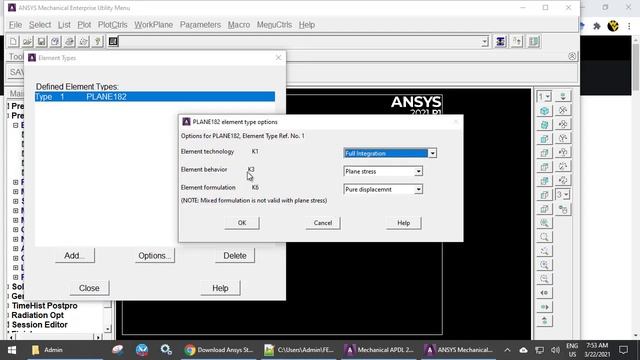This screenshot has height=360, width=640.
Task: Select TimeHist Postpro in Main Menu
Action: click(44, 306)
